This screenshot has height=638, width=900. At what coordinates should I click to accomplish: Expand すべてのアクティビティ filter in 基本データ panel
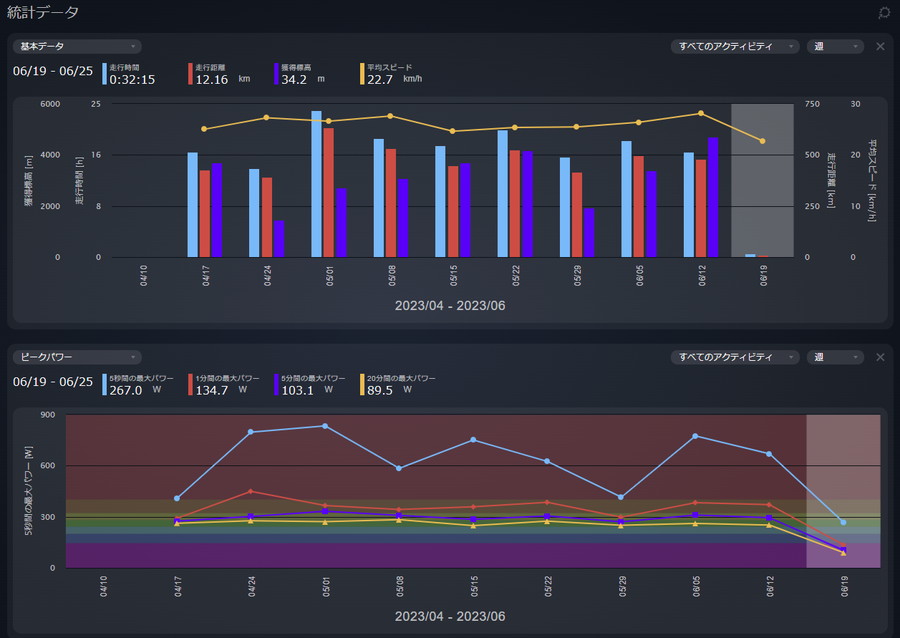click(x=736, y=46)
